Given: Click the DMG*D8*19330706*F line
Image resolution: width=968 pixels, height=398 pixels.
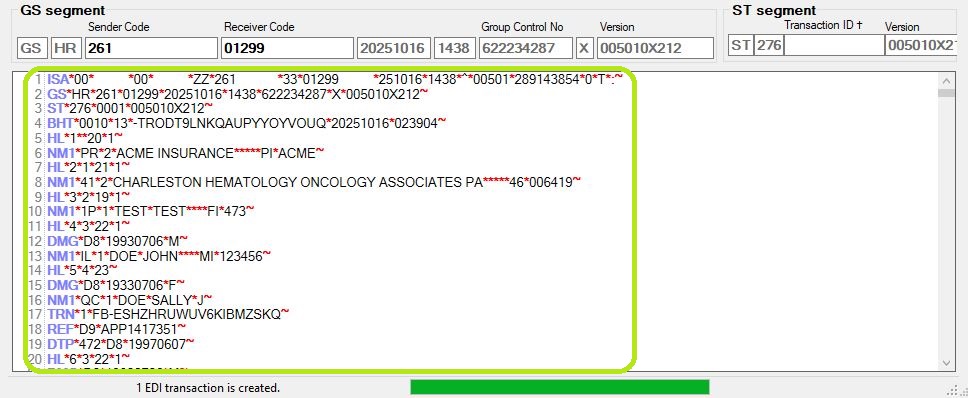Looking at the screenshot, I should coord(116,284).
